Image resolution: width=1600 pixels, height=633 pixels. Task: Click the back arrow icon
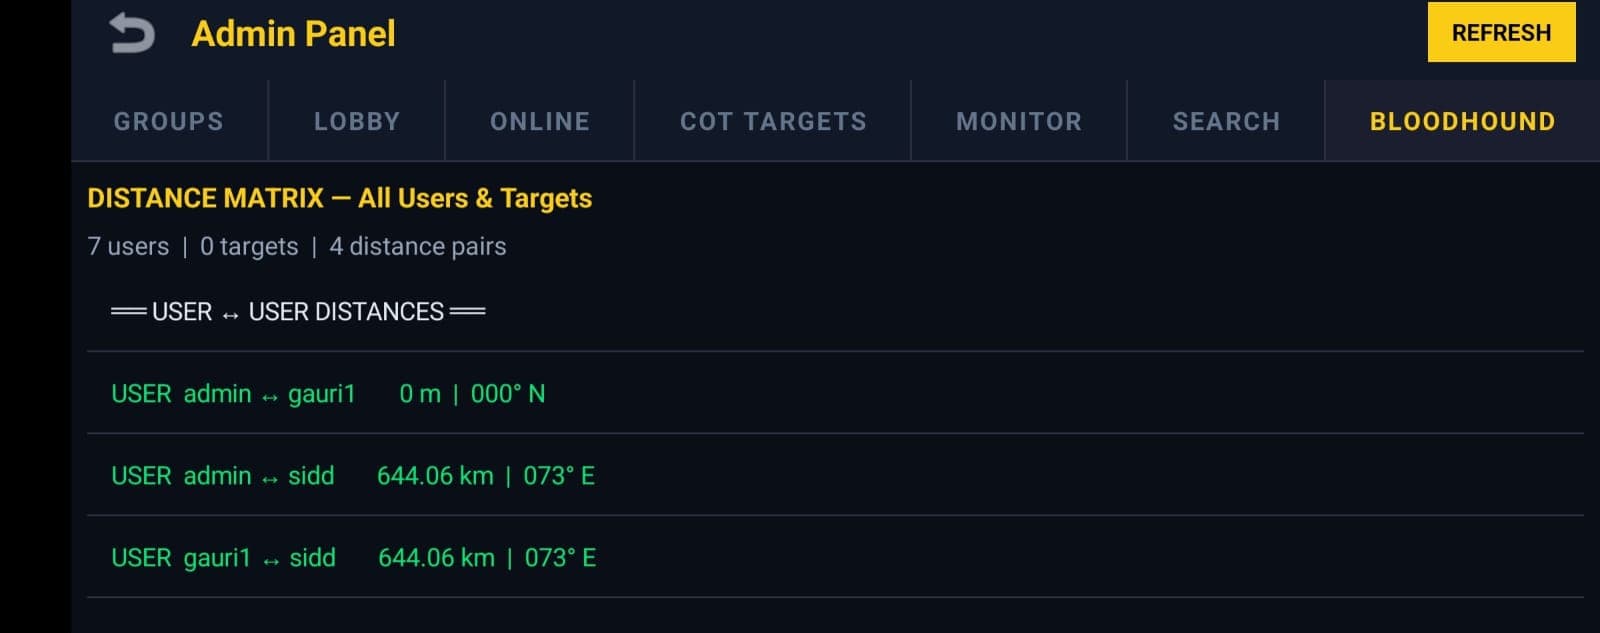132,33
